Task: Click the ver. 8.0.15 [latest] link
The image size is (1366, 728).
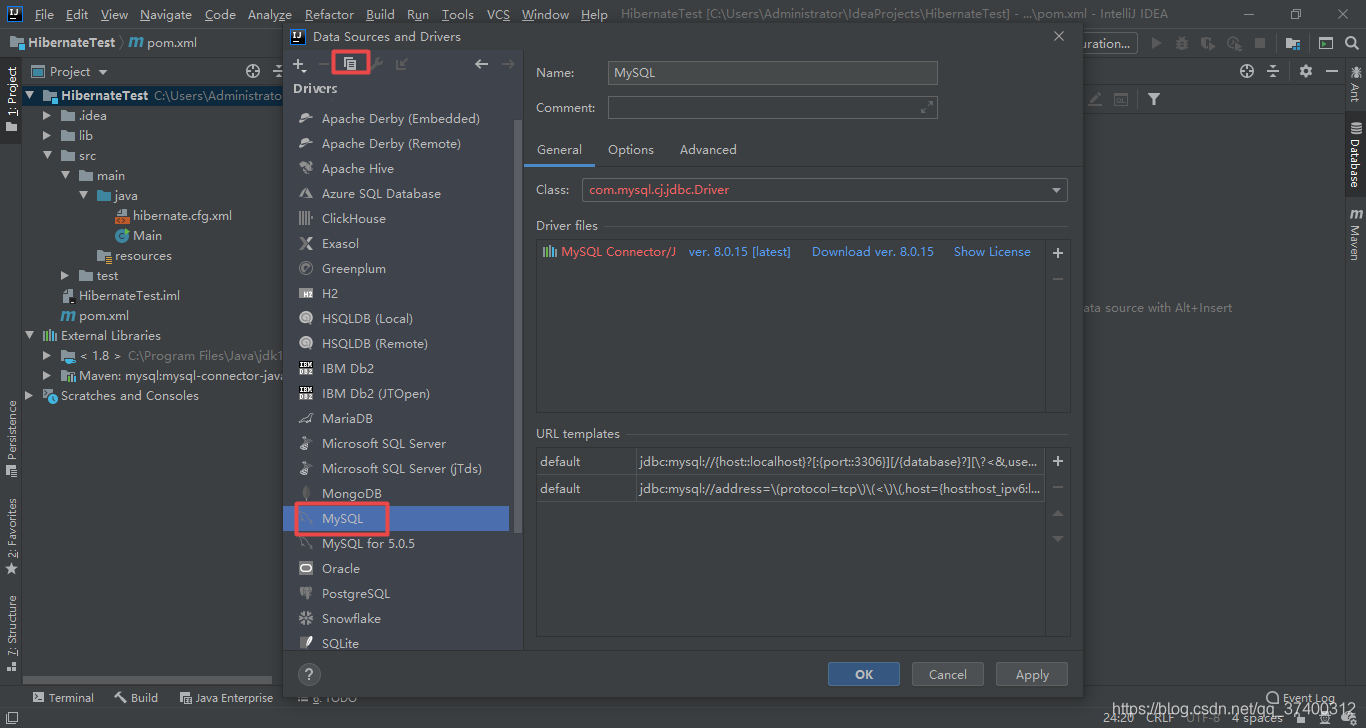Action: 739,252
